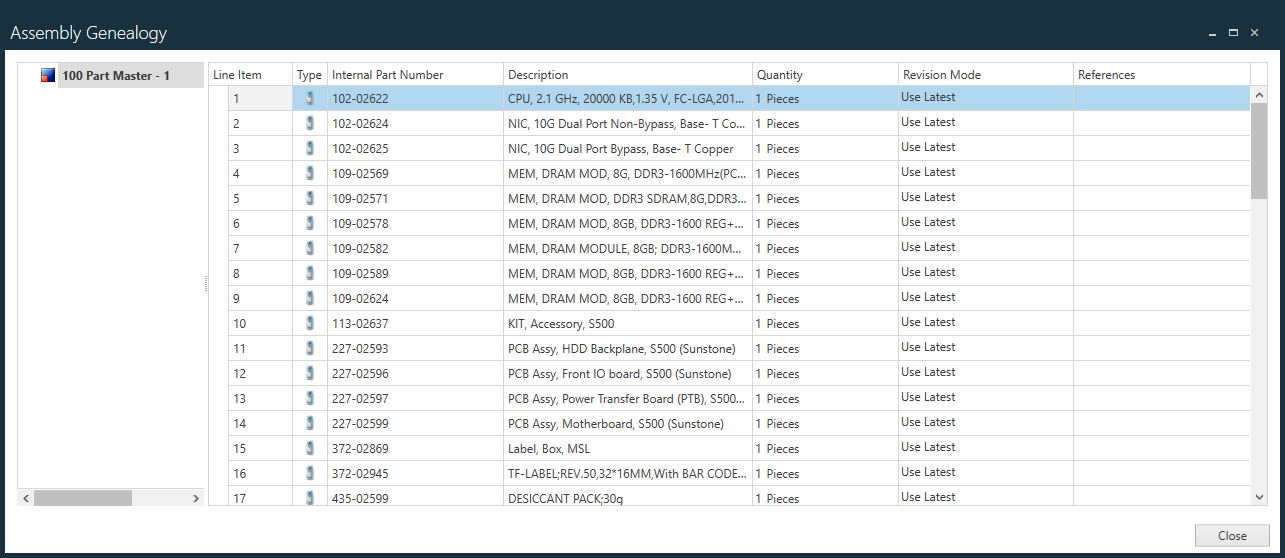The height and width of the screenshot is (558, 1285).
Task: Click the 100 Part Master tree icon
Action: point(48,76)
